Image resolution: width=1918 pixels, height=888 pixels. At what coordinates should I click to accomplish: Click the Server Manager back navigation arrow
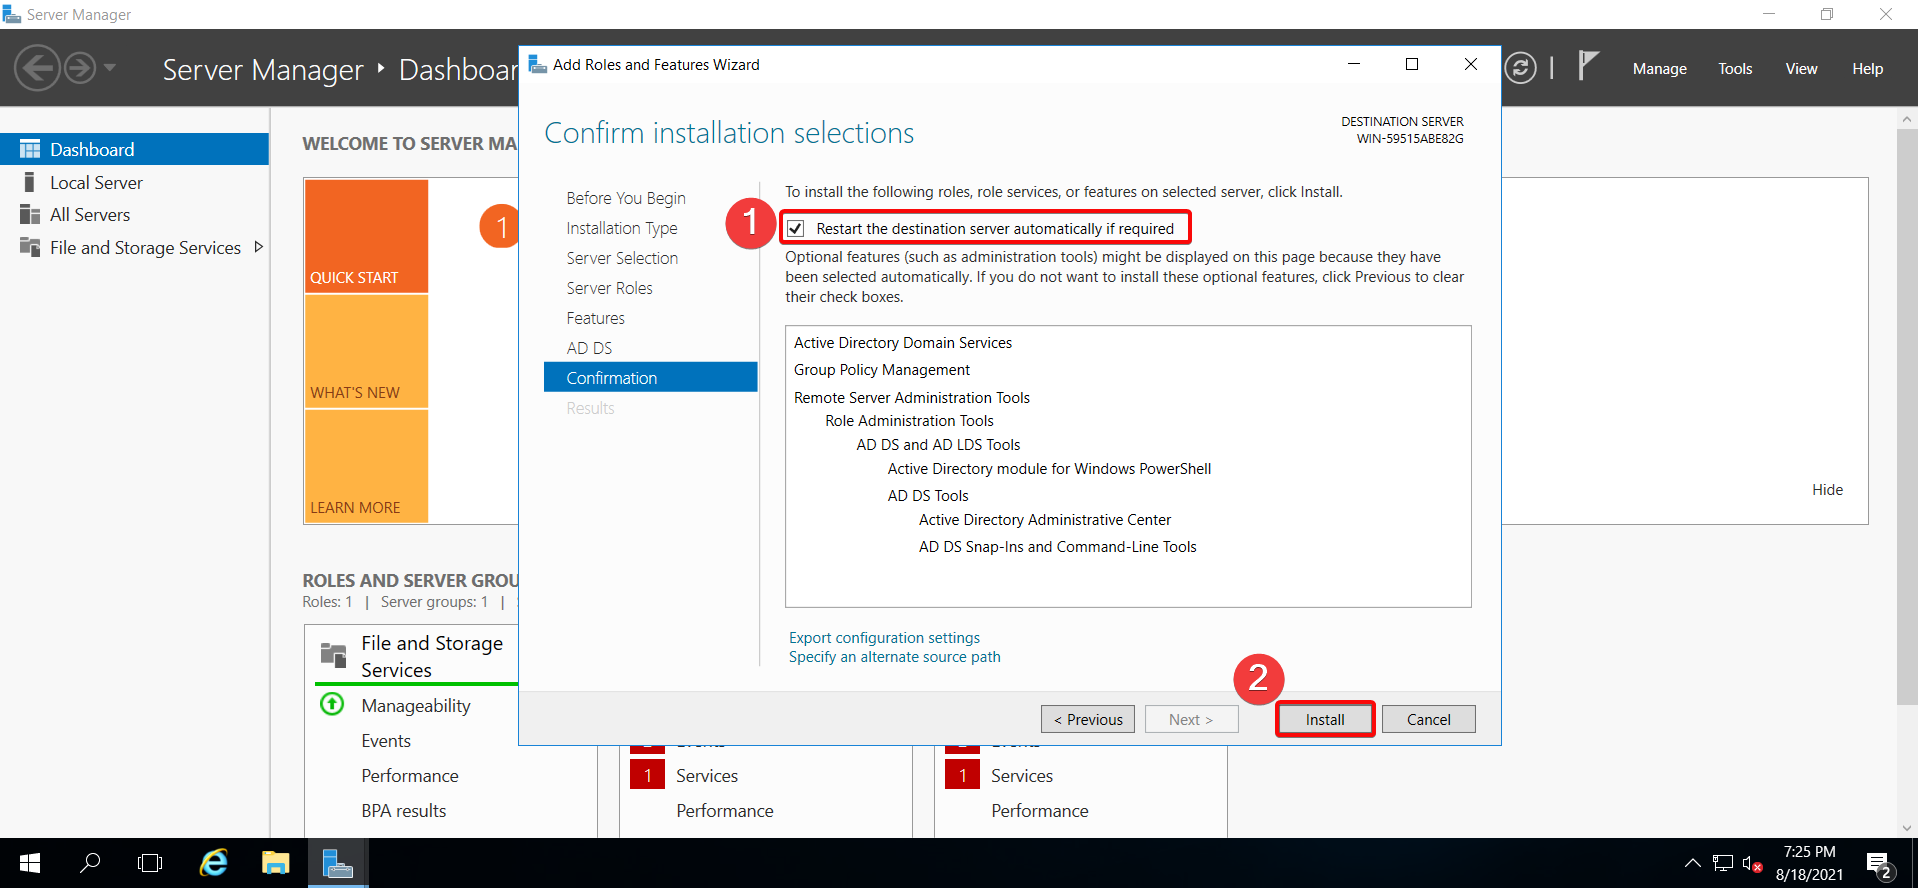click(x=37, y=68)
